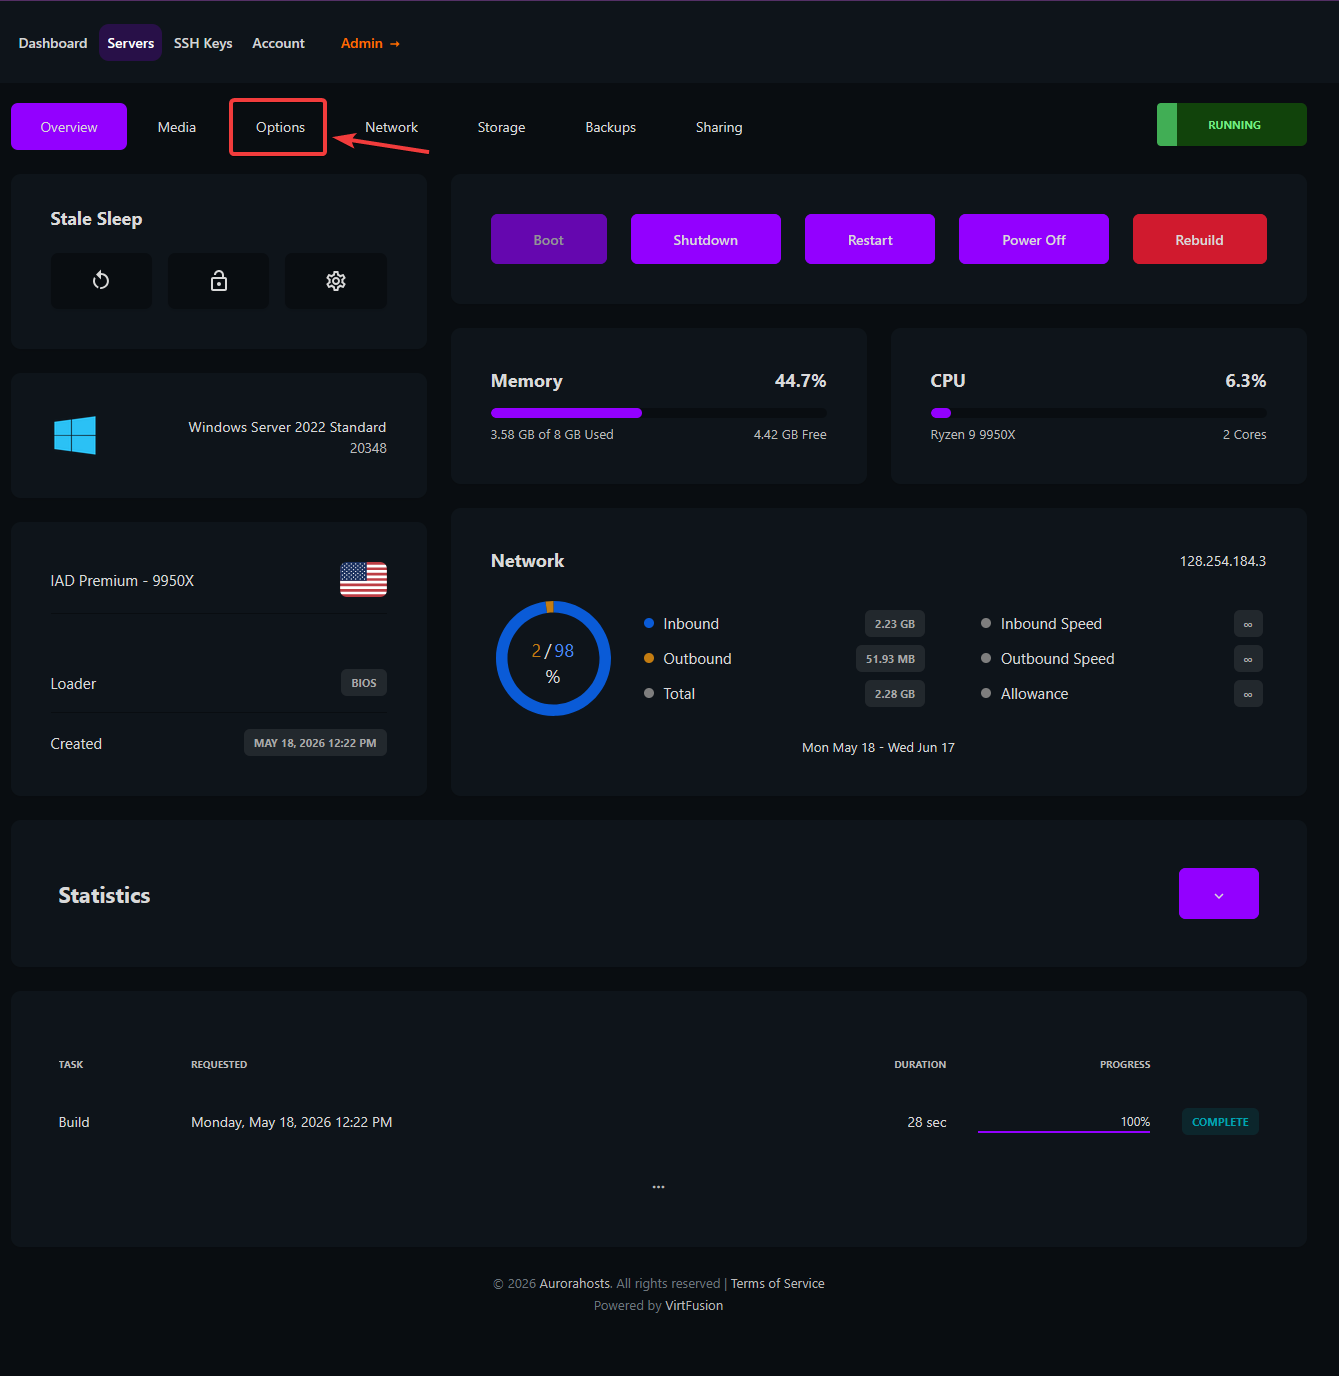Switch to the Storage tab
1339x1376 pixels.
(501, 127)
